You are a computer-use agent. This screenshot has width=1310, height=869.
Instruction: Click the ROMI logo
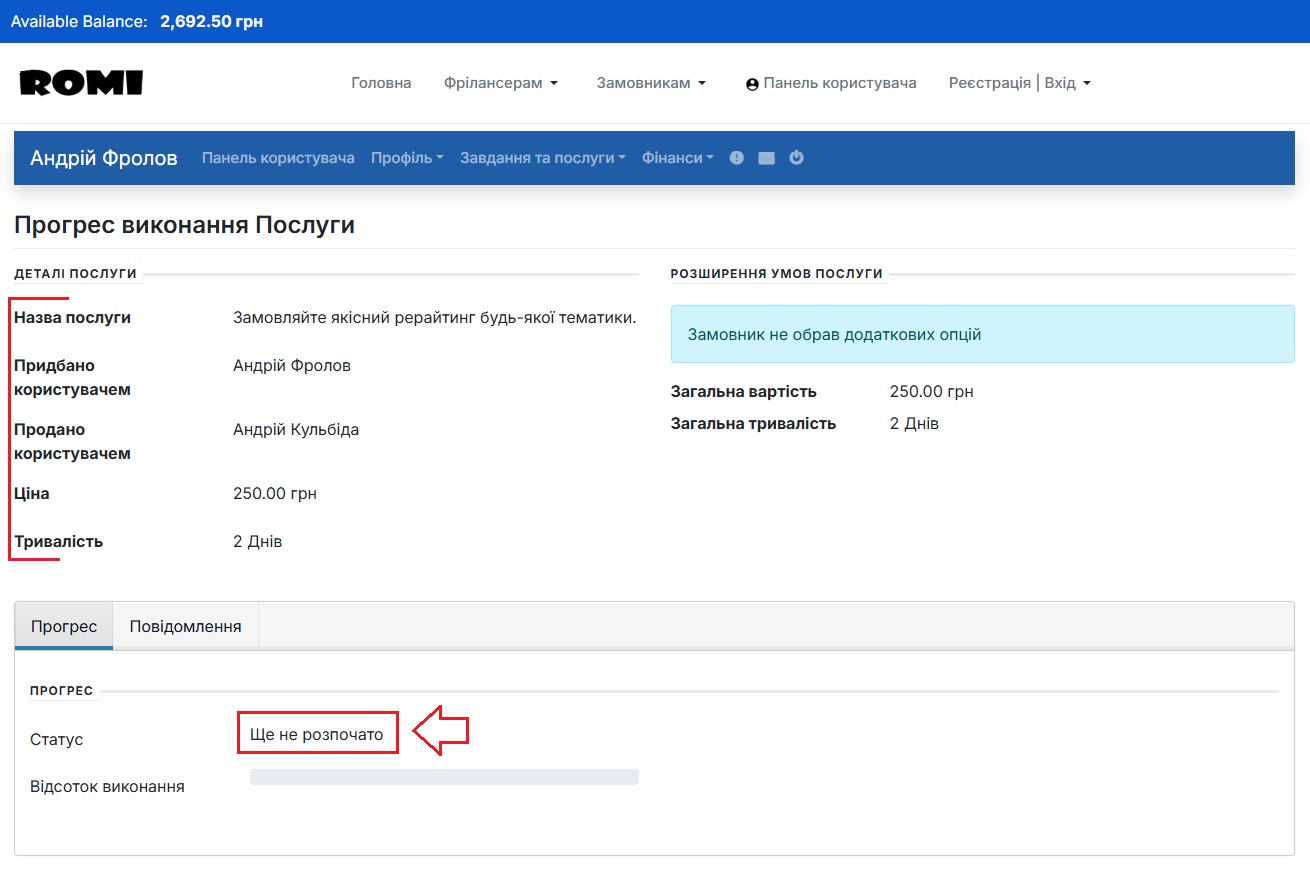point(81,83)
